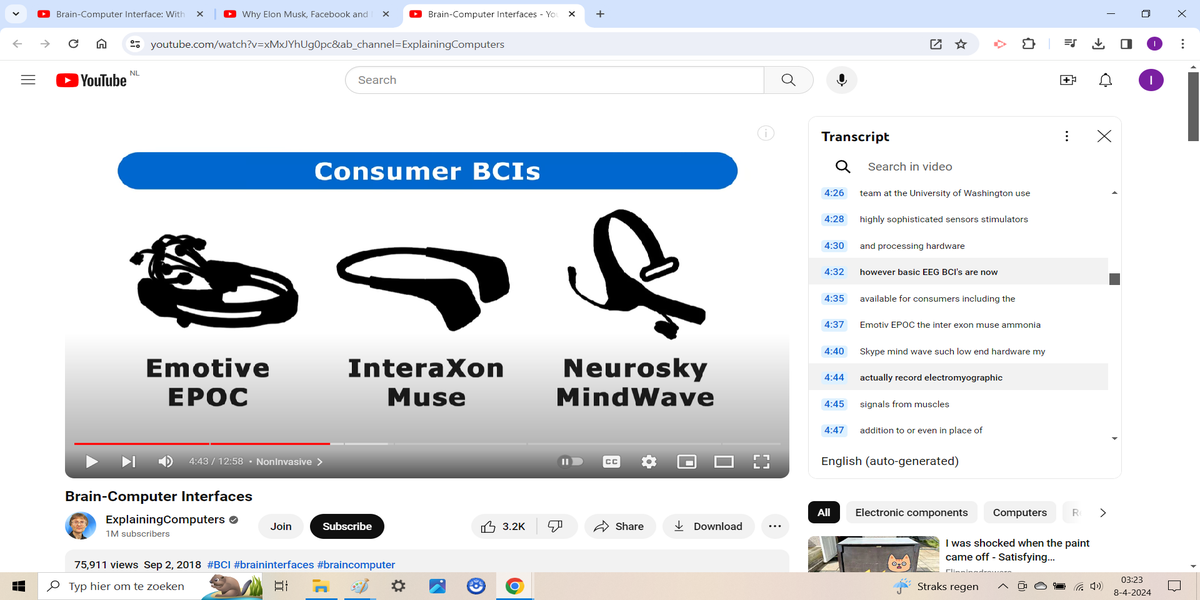Image resolution: width=1200 pixels, height=600 pixels.
Task: Mute the video volume
Action: (x=166, y=461)
